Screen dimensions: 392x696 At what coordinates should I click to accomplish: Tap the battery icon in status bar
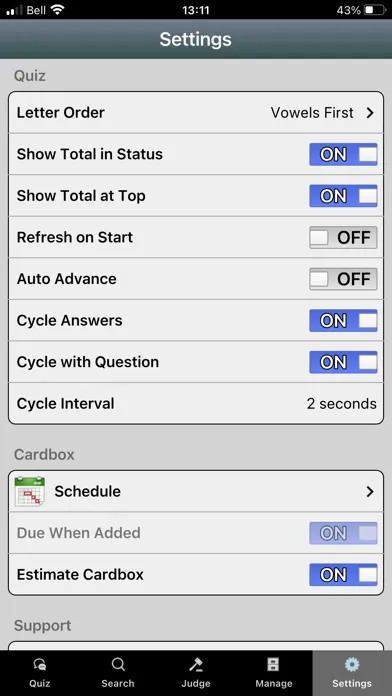(x=375, y=10)
